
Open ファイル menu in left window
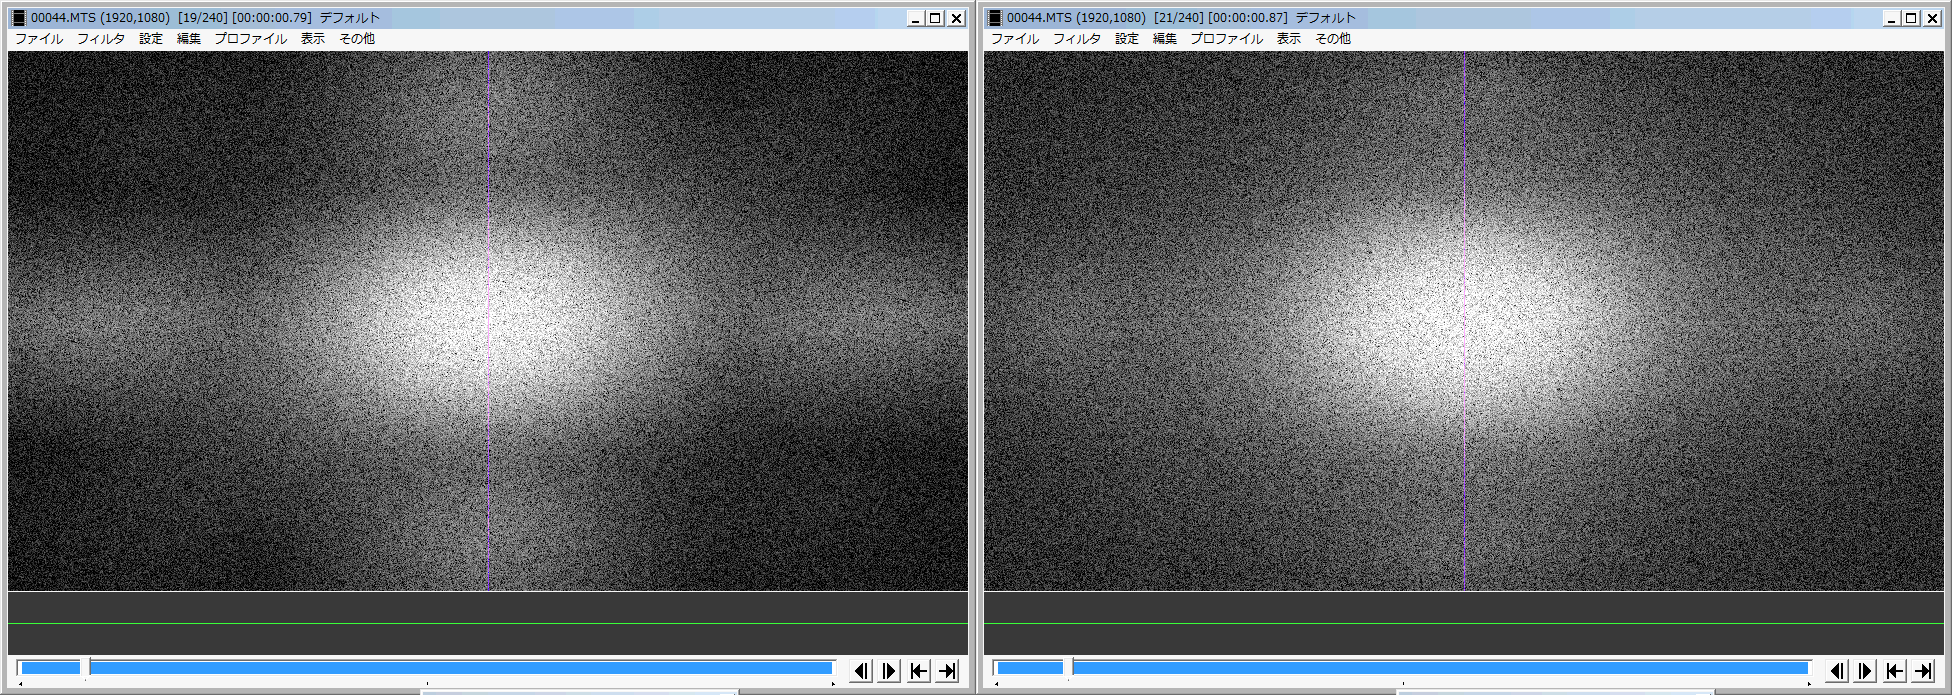(39, 39)
